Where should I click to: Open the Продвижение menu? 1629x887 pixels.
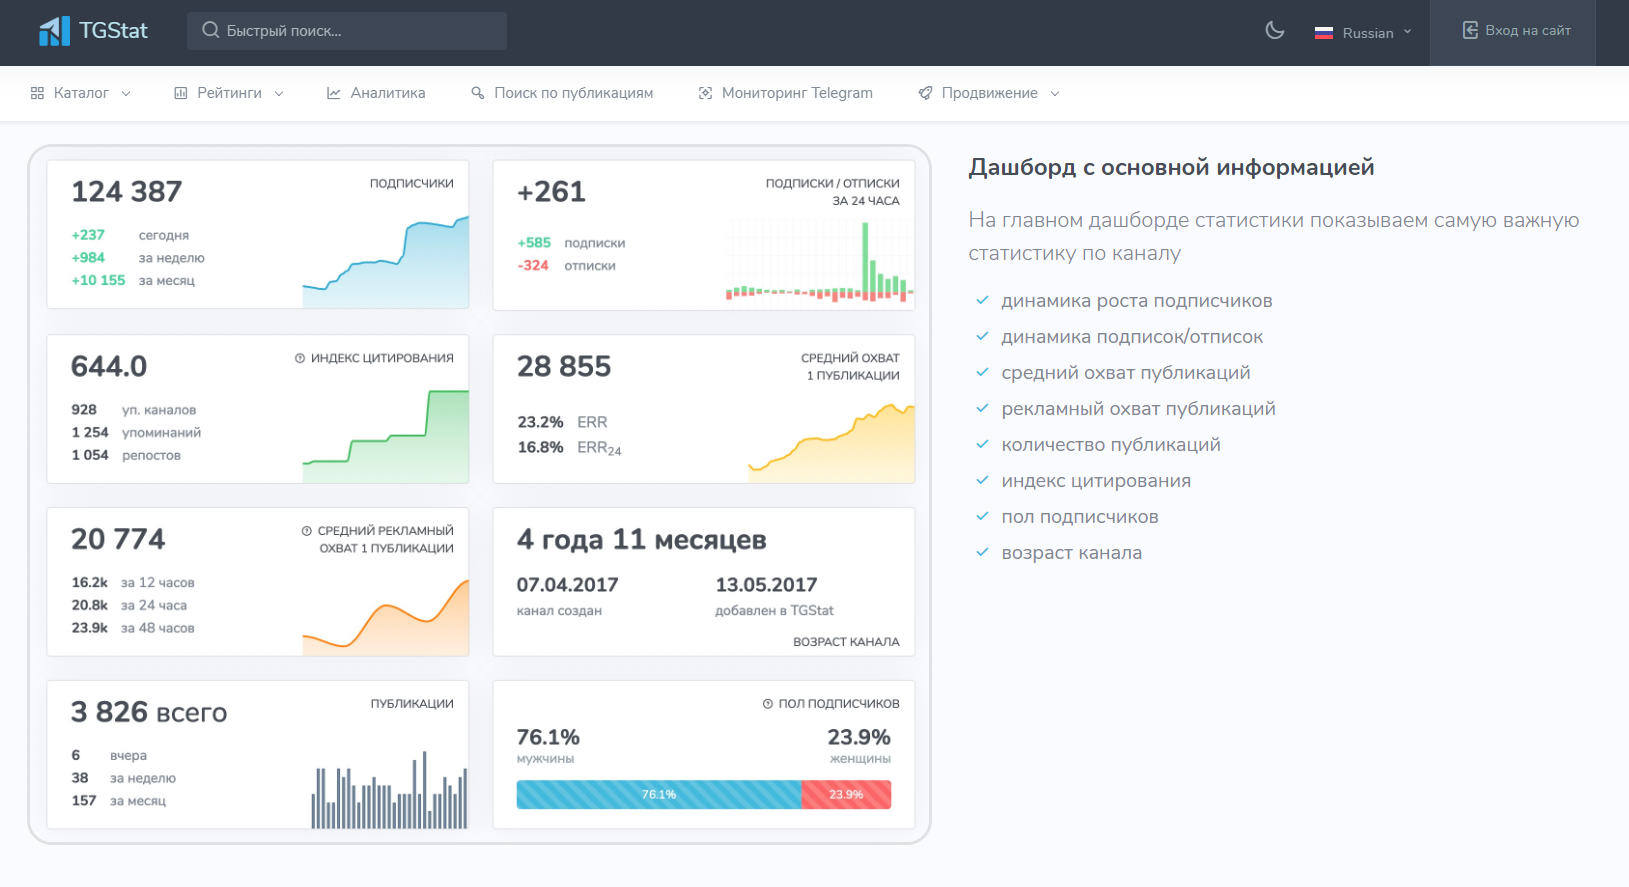989,93
